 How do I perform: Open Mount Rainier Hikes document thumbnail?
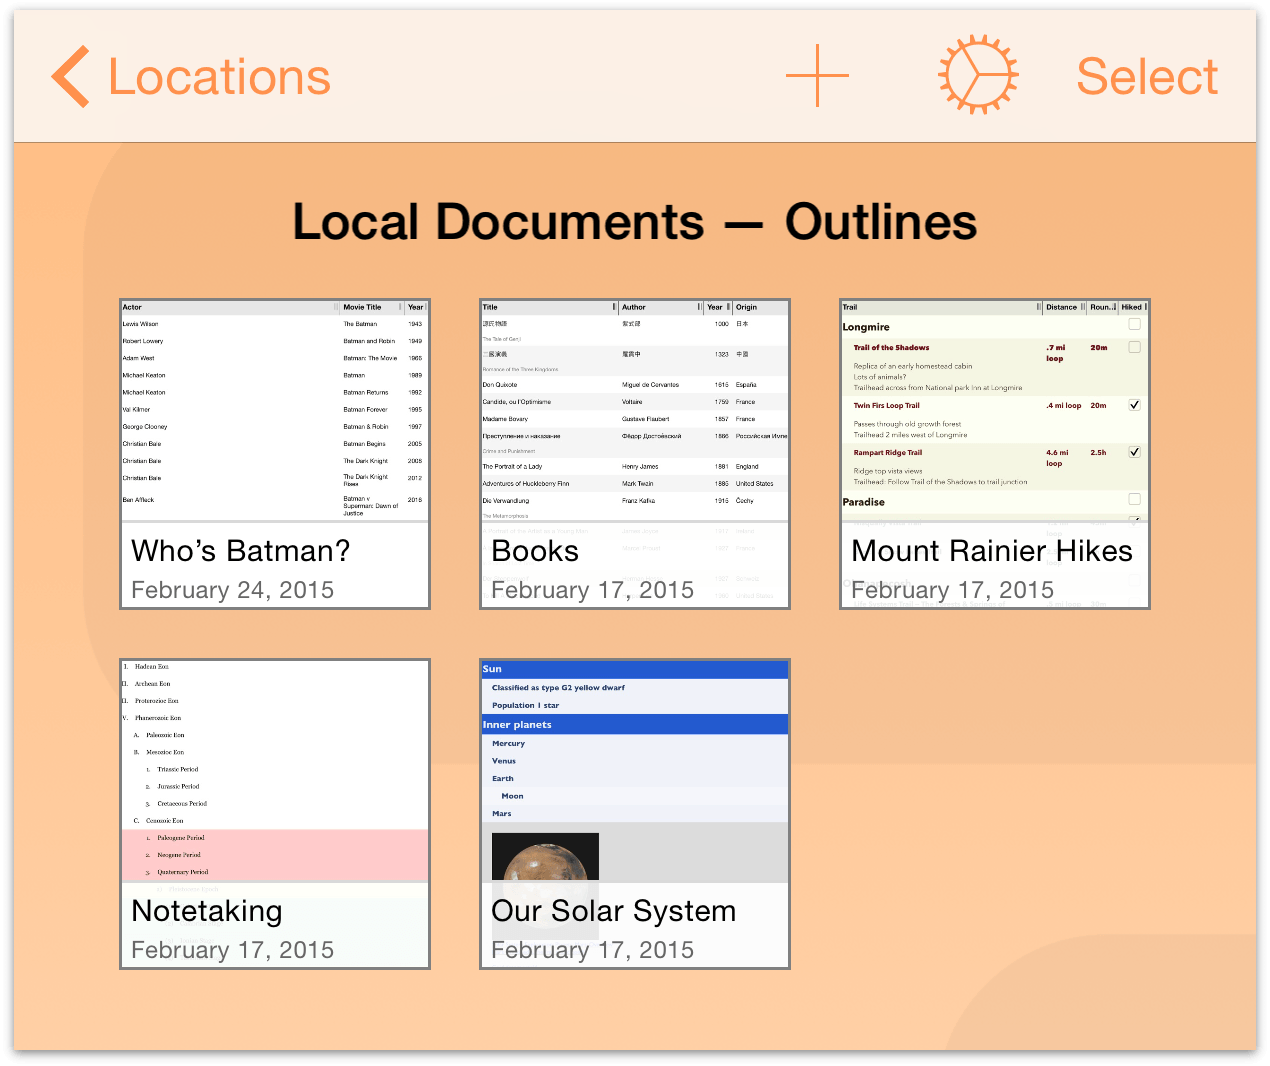tap(995, 454)
